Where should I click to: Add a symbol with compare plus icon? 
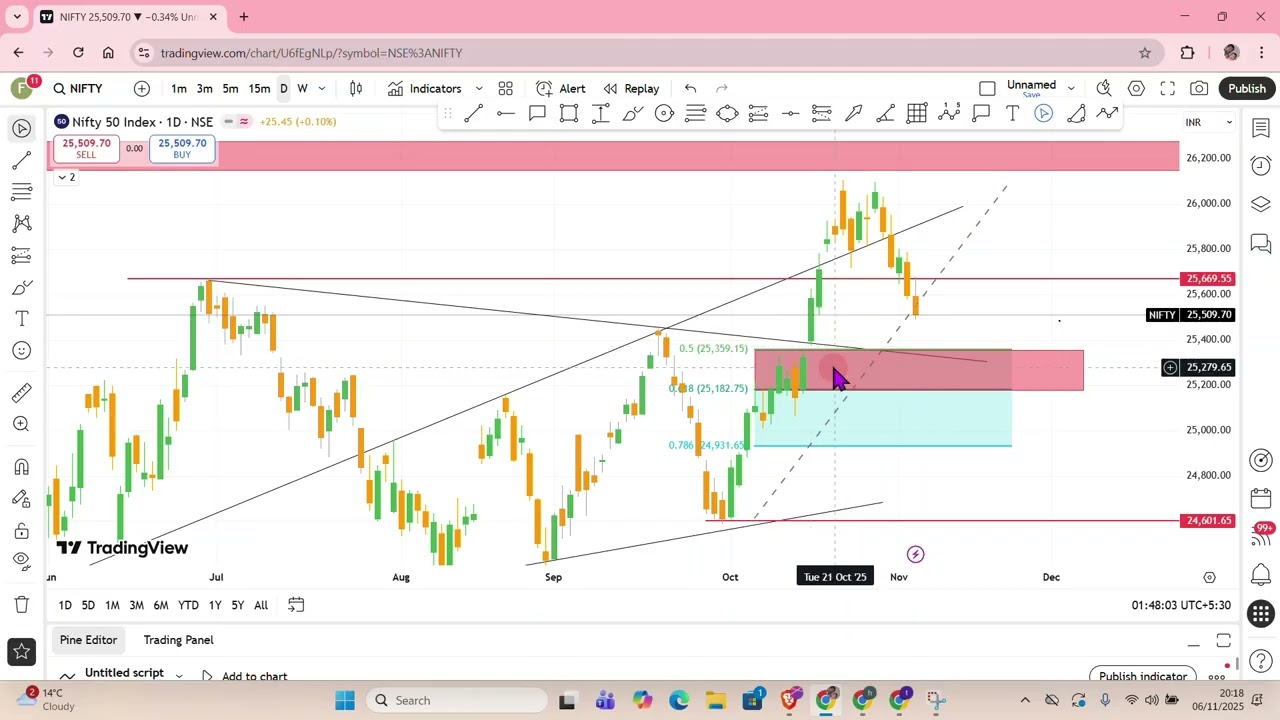pyautogui.click(x=142, y=89)
